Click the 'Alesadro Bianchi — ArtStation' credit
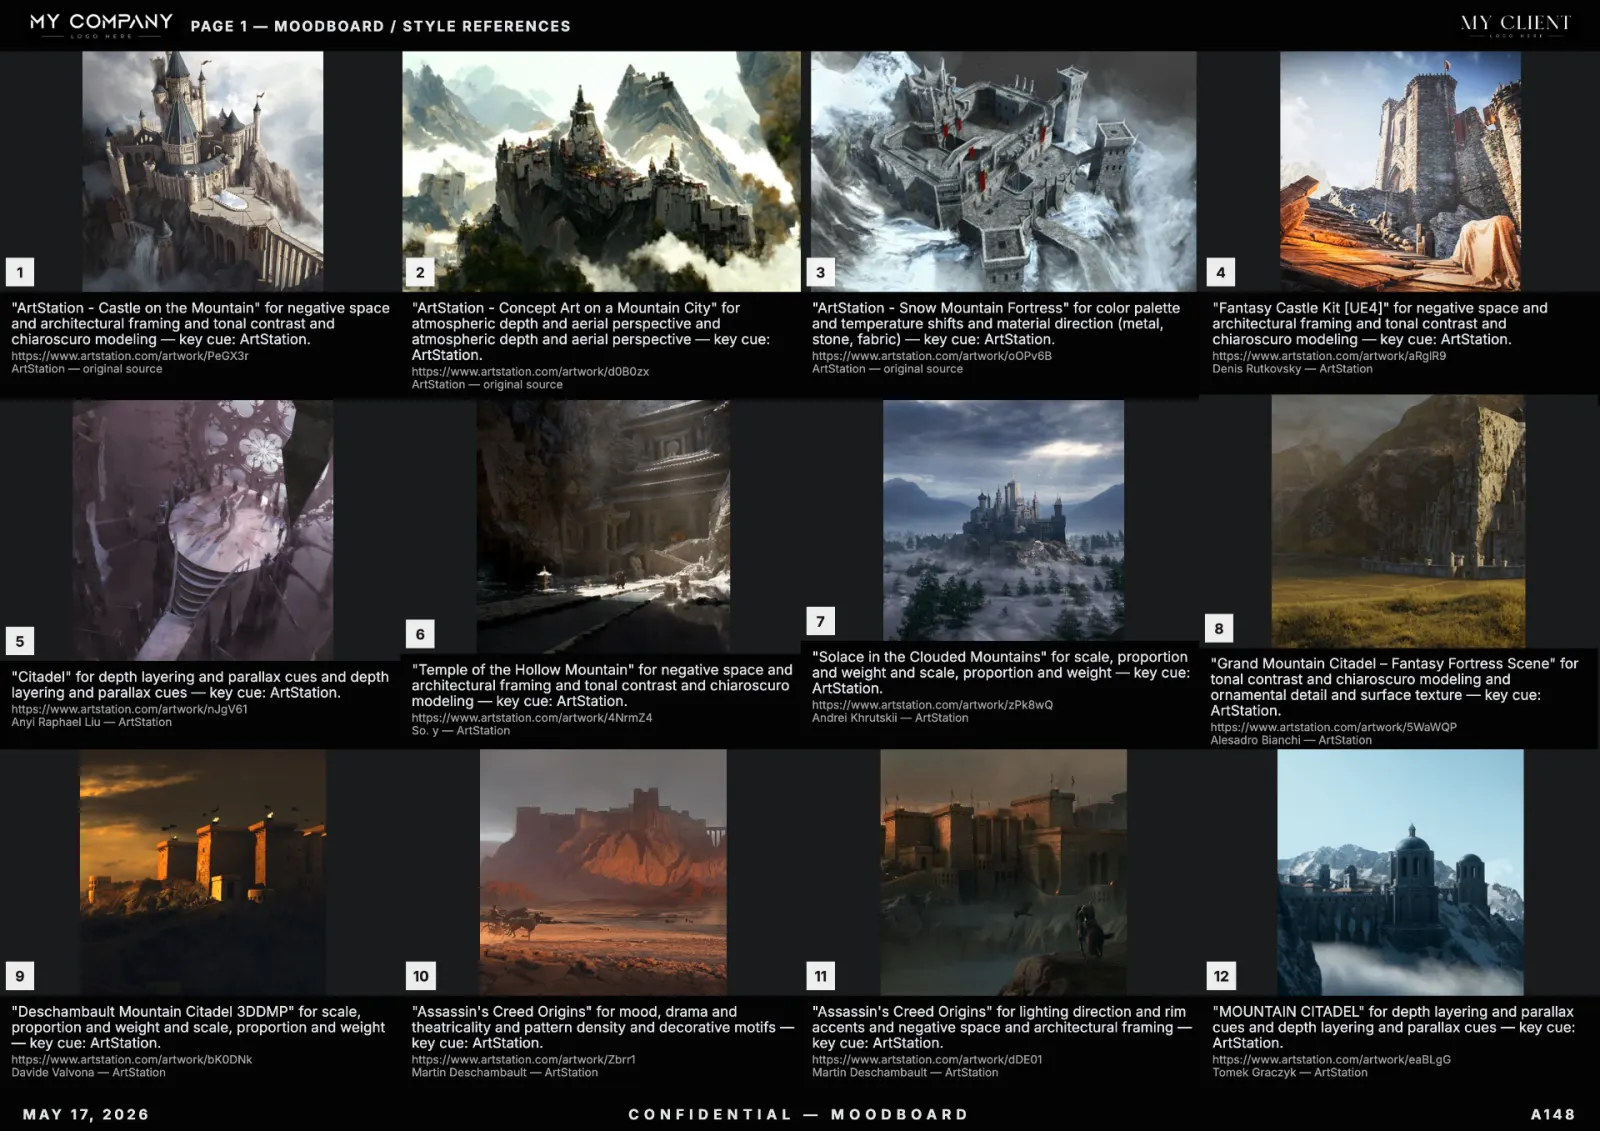1600x1131 pixels. coord(1291,740)
